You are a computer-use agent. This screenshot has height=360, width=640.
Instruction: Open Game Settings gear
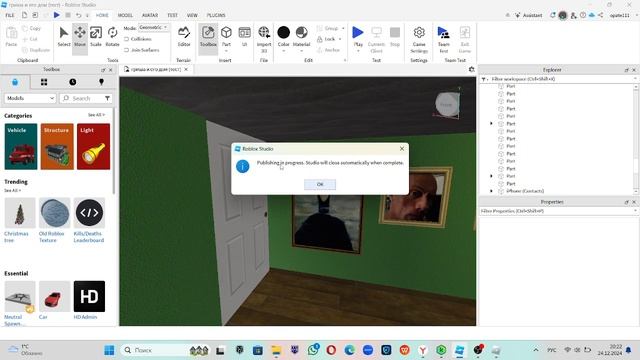(419, 39)
